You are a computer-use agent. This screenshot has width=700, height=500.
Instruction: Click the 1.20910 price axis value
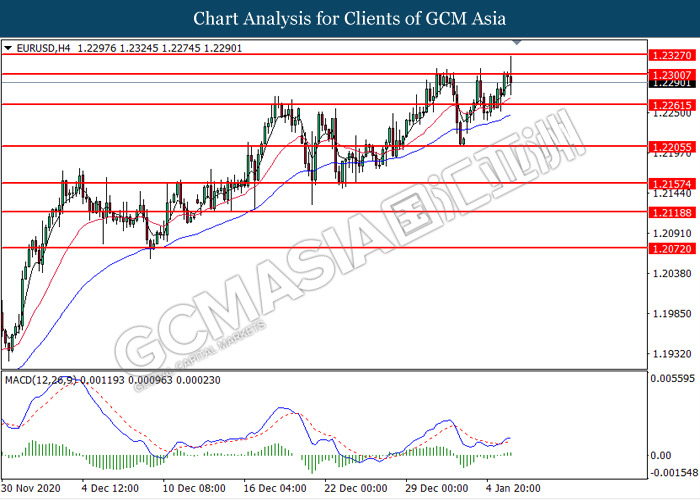pos(672,233)
